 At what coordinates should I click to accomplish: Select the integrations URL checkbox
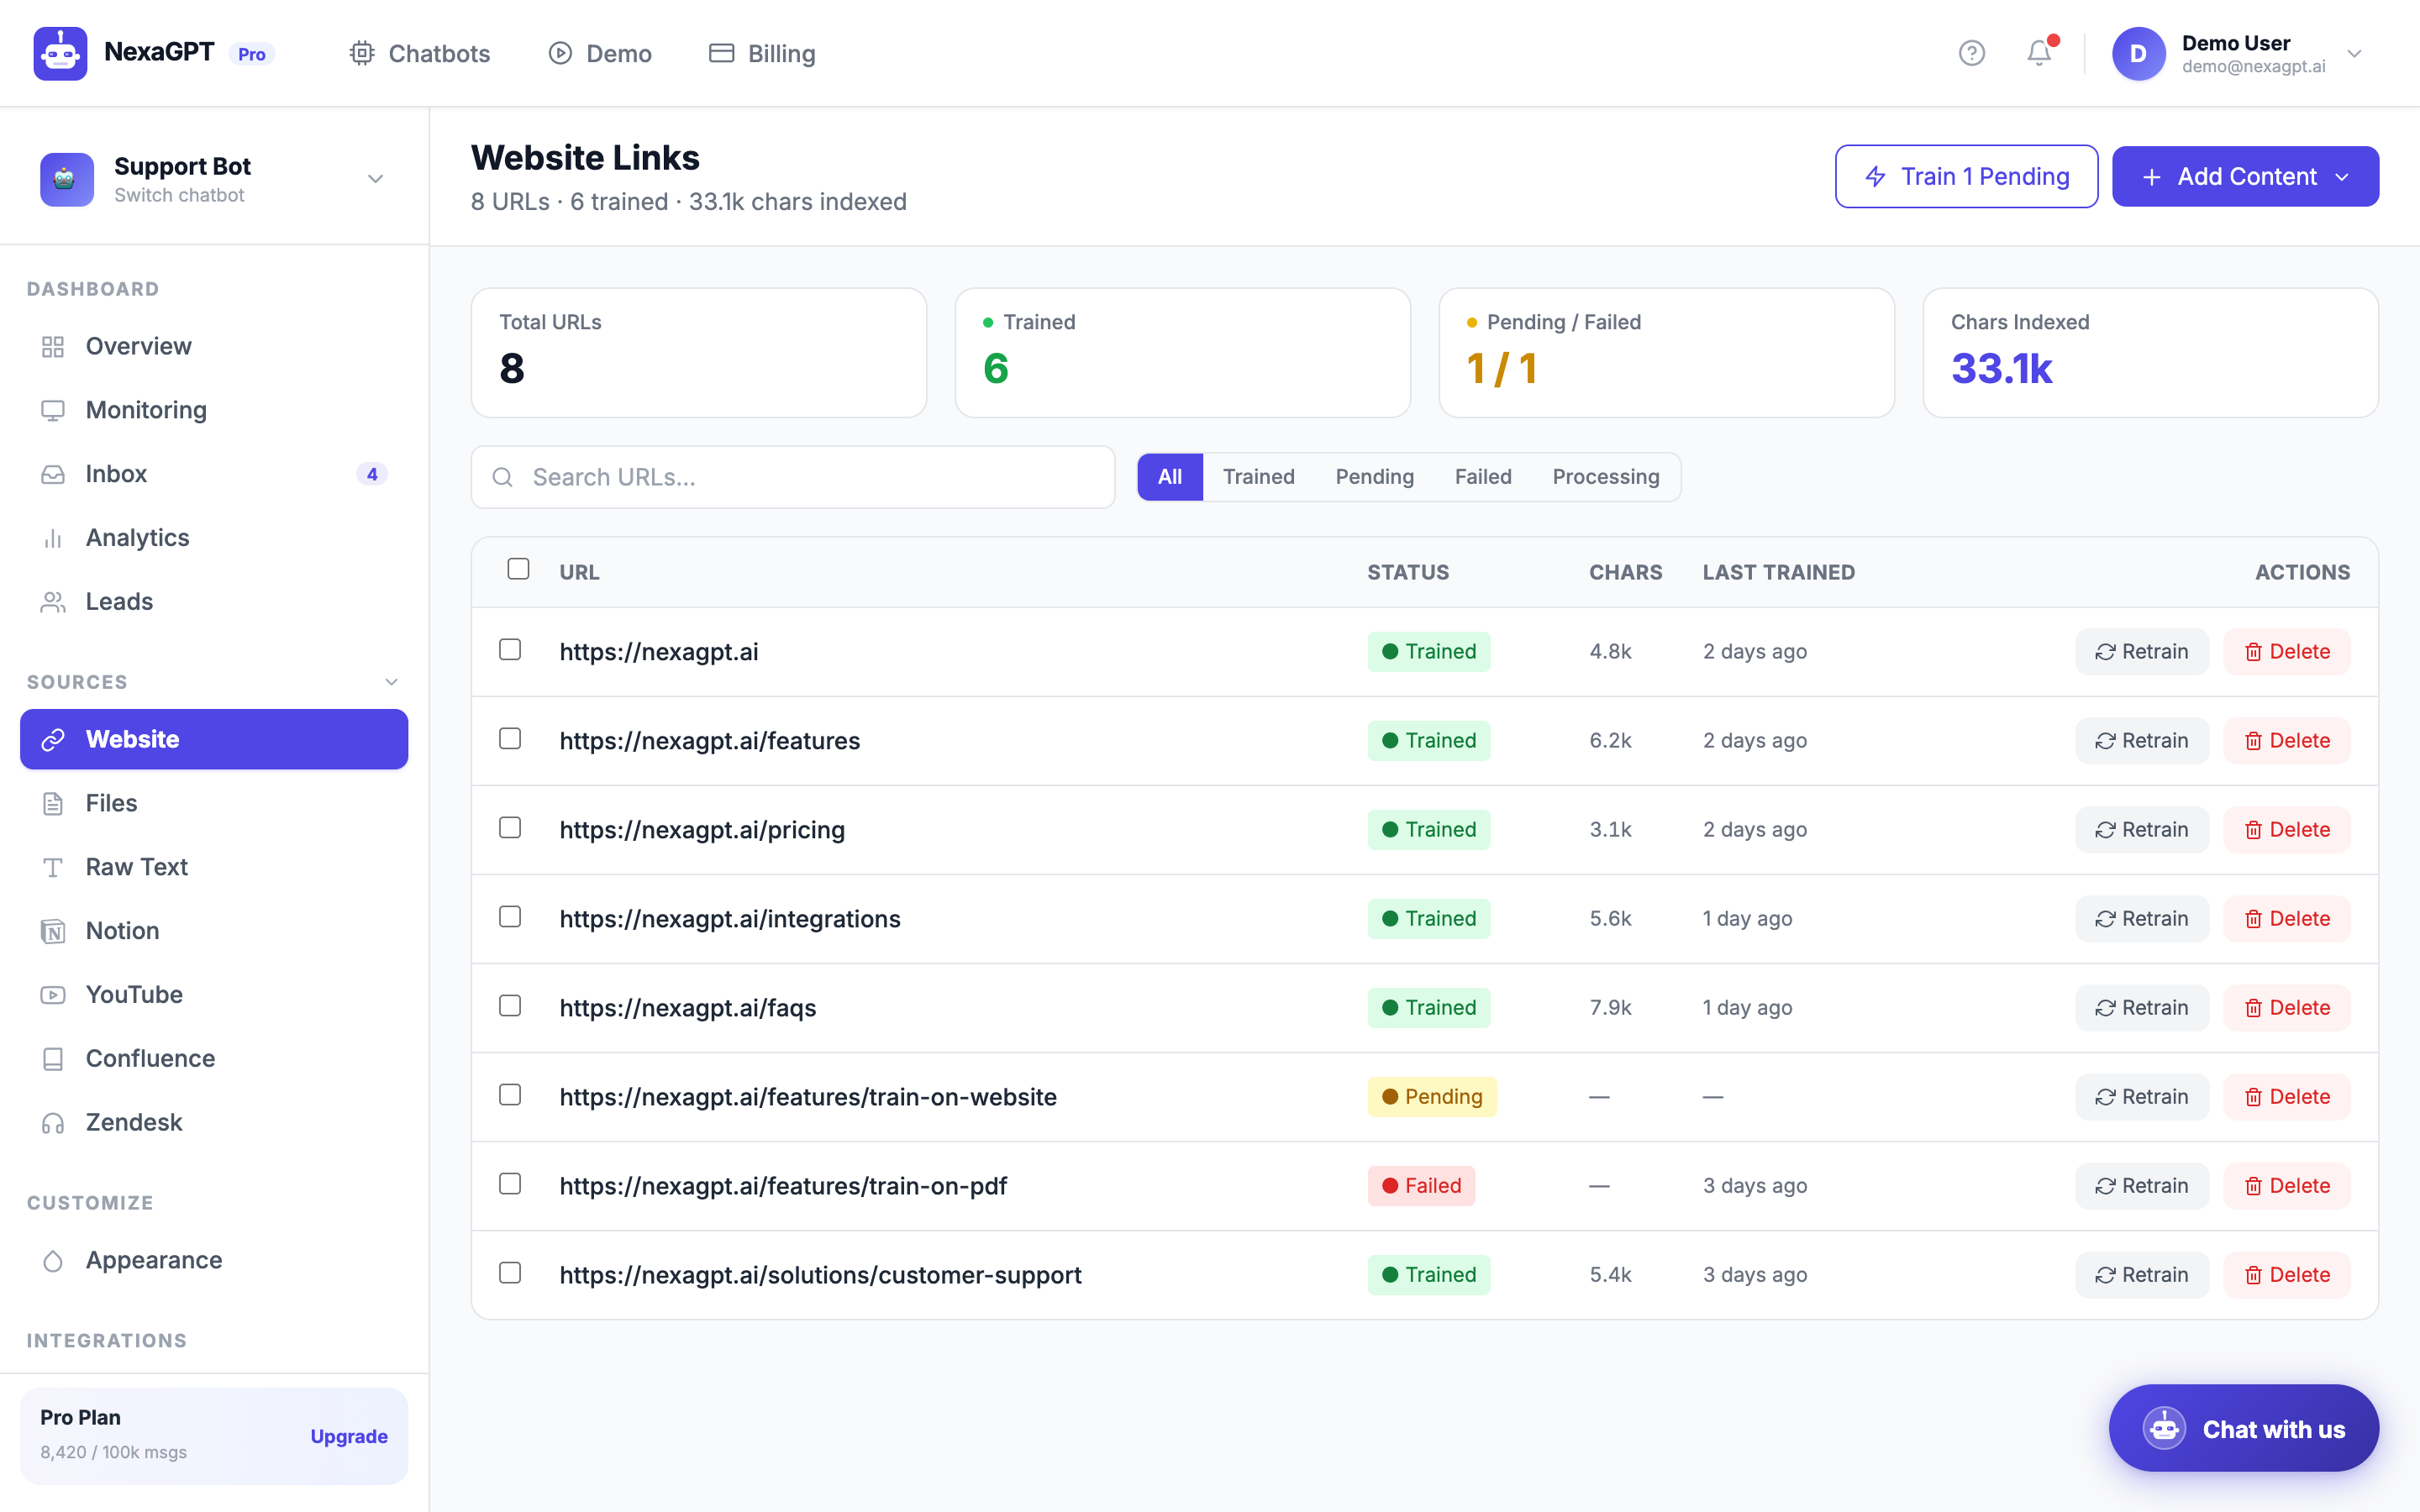[510, 917]
